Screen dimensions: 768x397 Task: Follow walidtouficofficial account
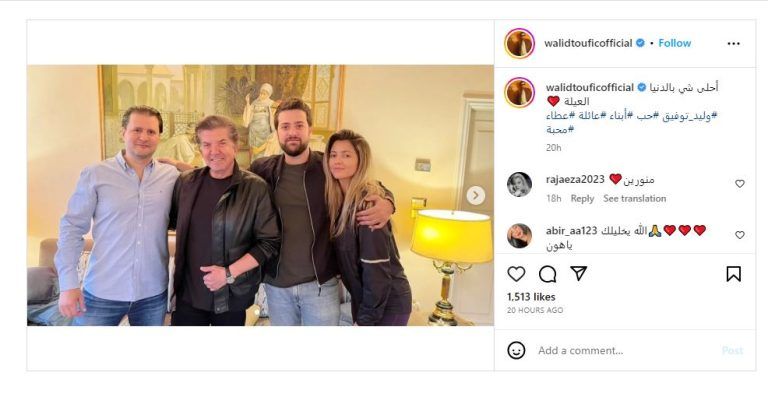point(674,43)
